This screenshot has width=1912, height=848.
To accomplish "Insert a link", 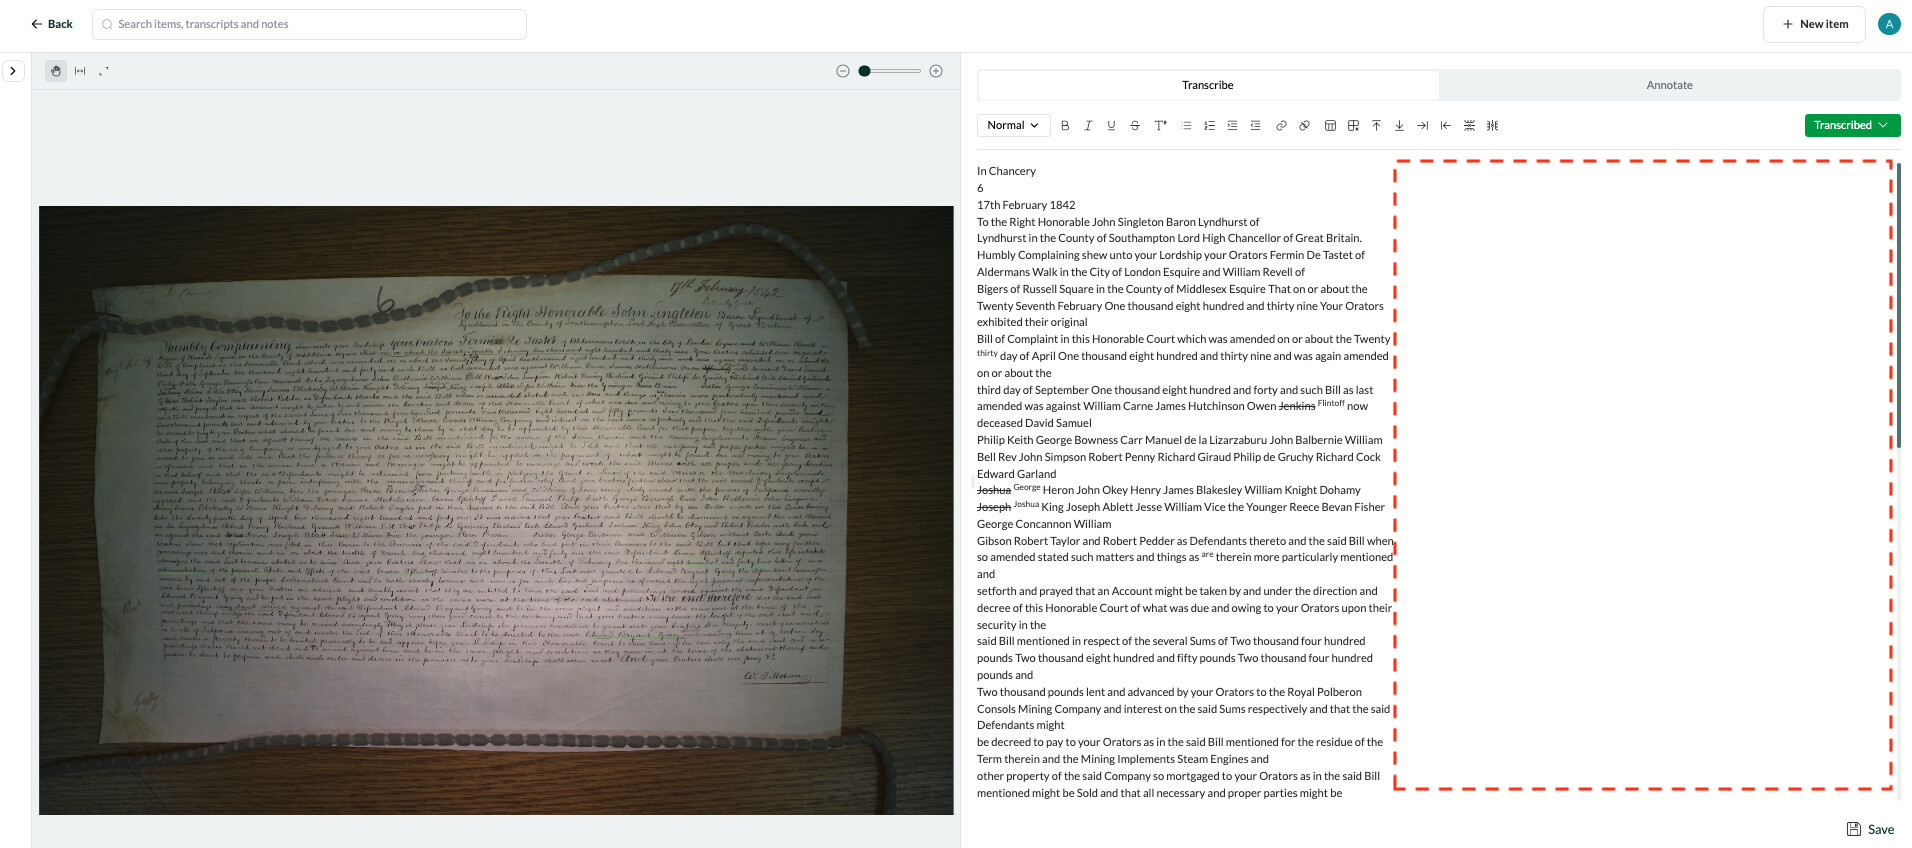I will click(x=1281, y=125).
